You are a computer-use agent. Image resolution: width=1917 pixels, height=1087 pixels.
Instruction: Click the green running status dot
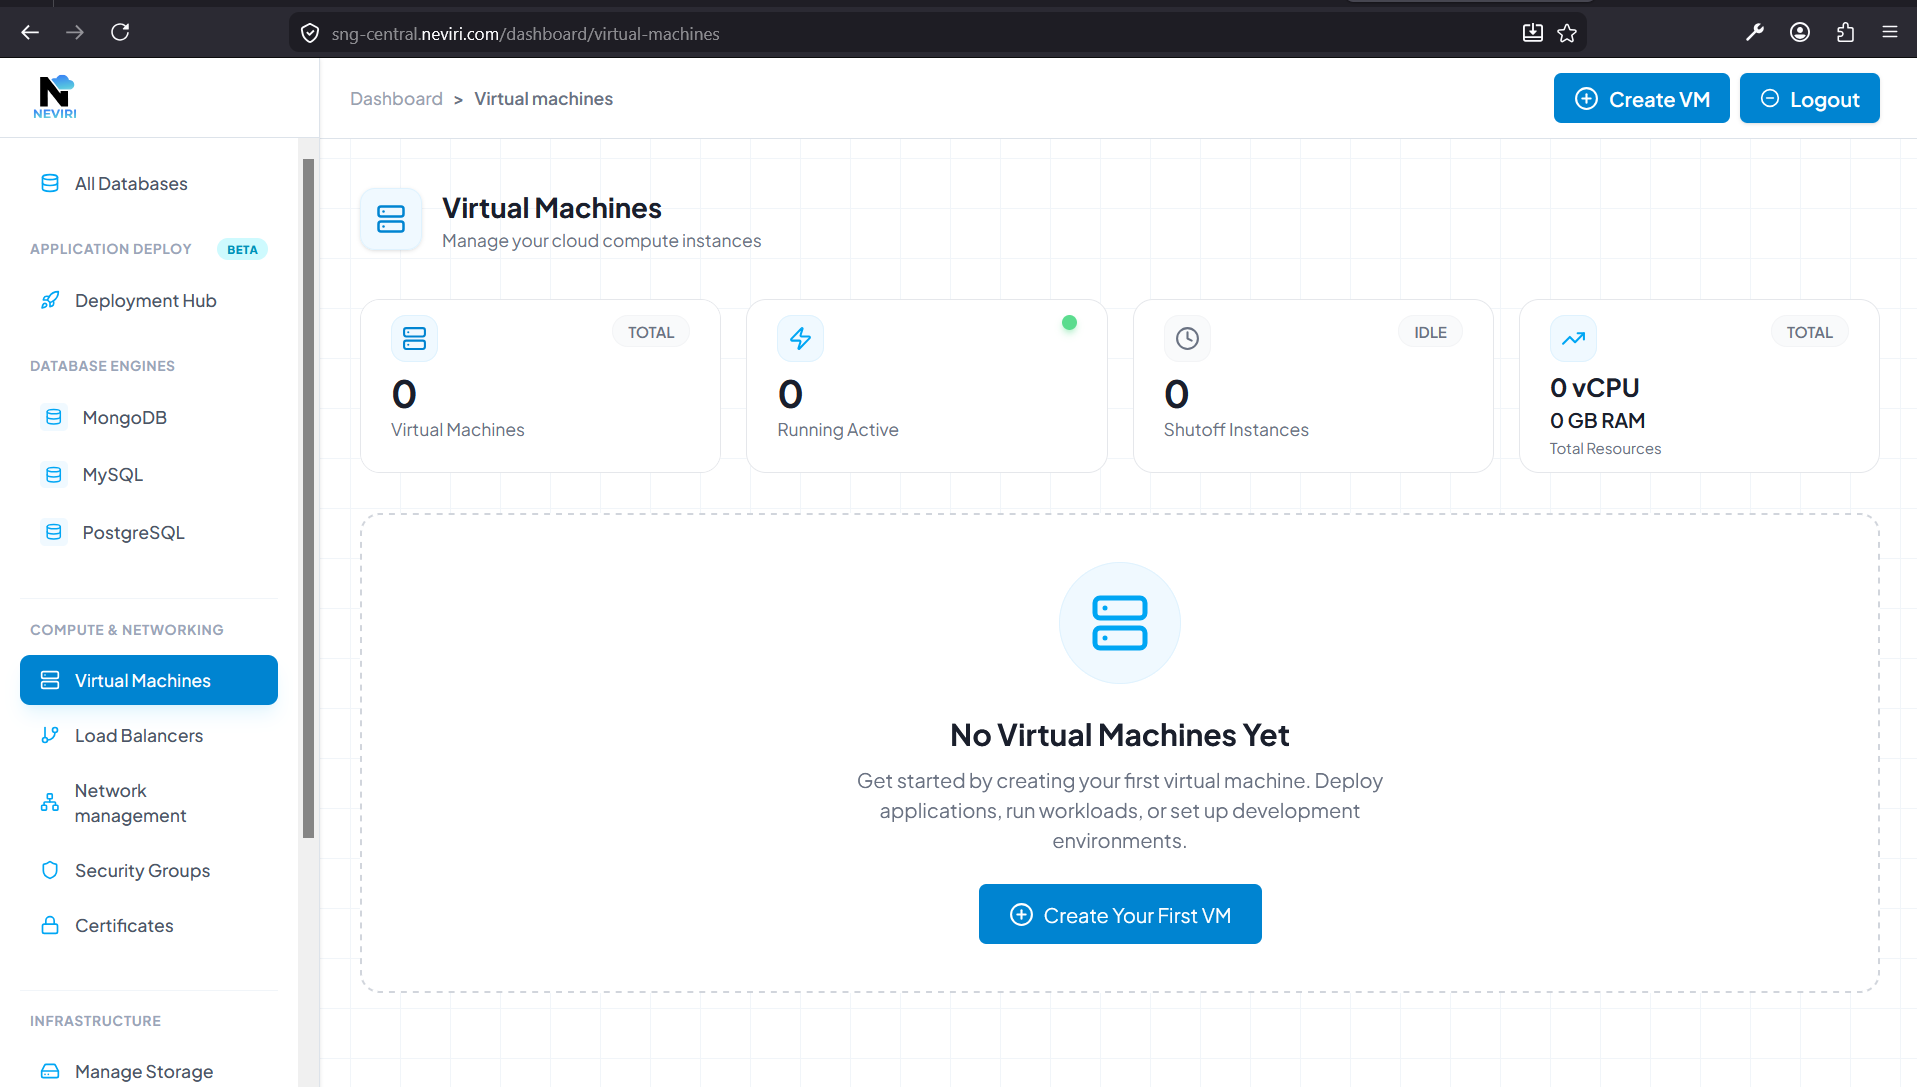[x=1069, y=322]
